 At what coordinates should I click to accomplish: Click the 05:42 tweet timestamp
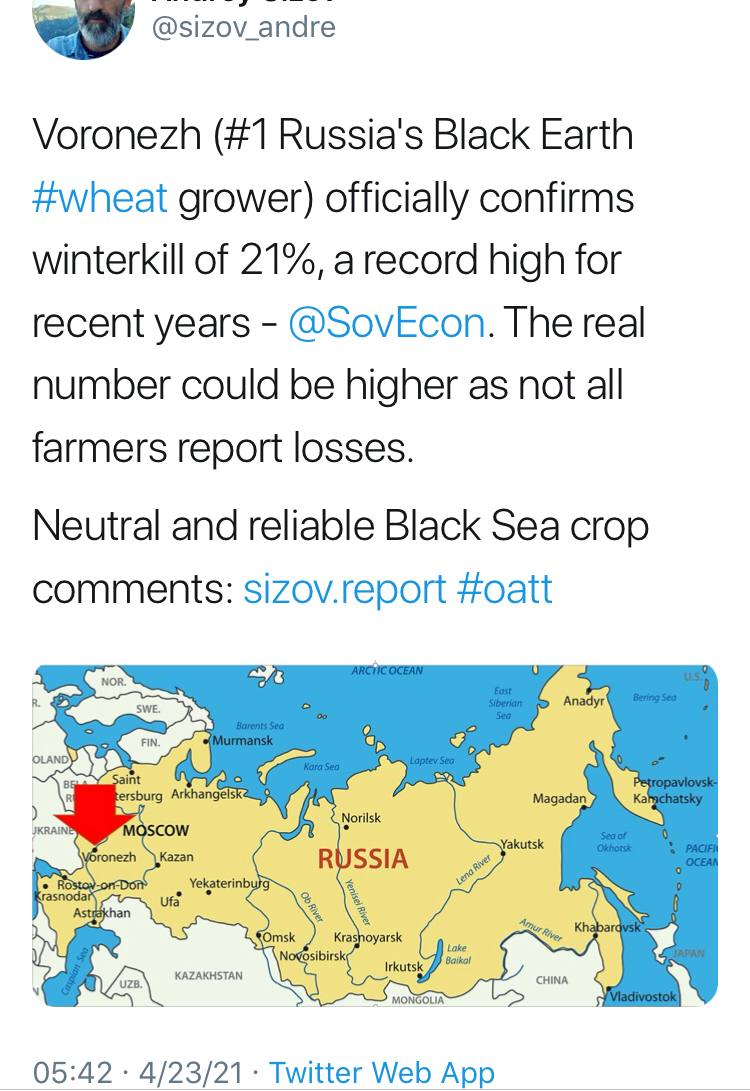tap(72, 1073)
